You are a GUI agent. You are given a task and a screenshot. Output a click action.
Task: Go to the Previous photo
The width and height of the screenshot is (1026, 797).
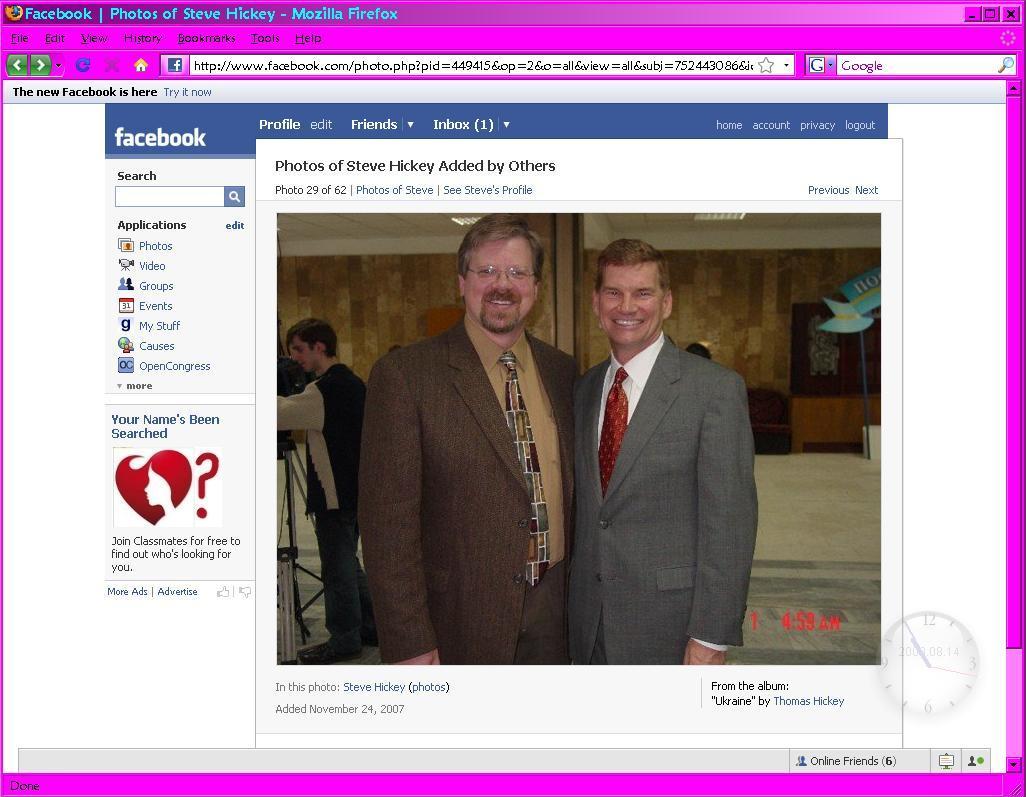tap(828, 190)
